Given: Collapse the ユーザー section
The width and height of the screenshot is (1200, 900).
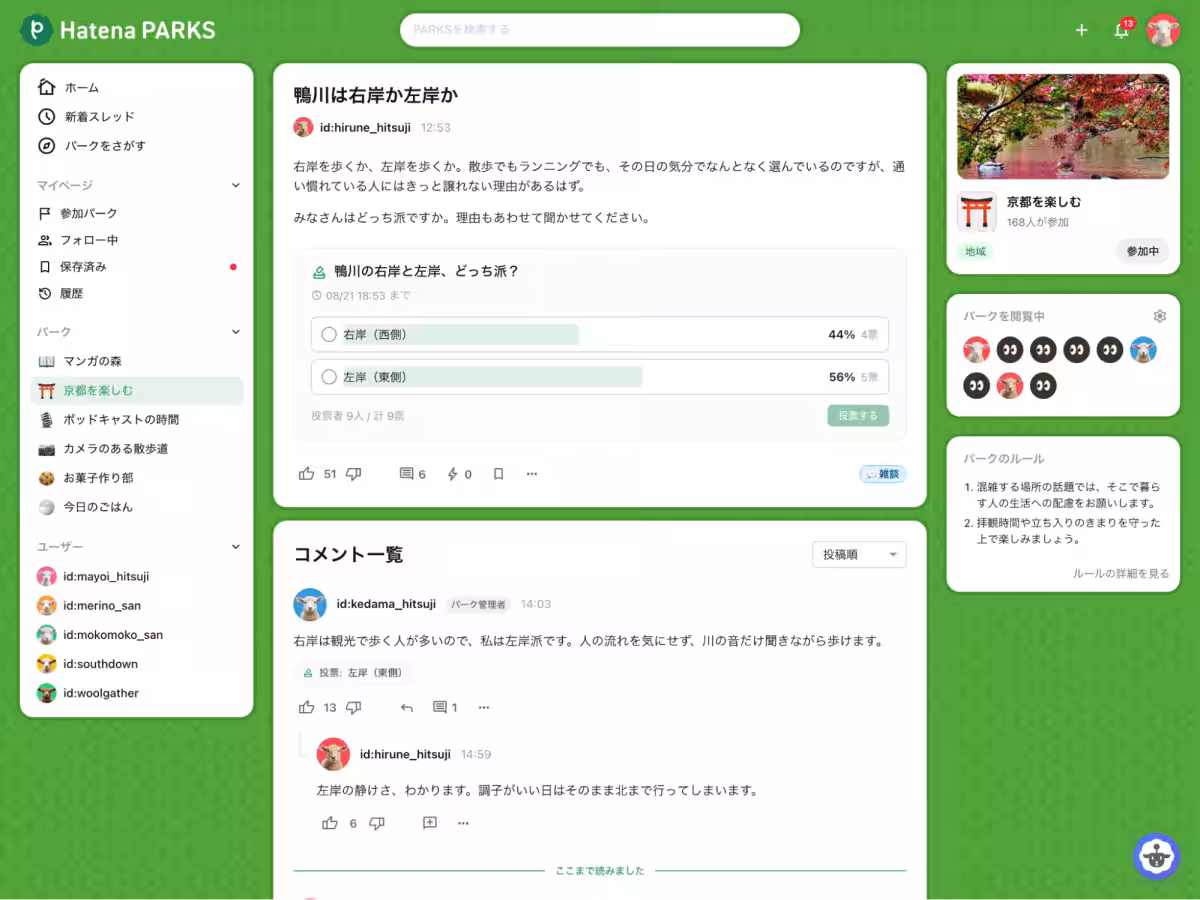Looking at the screenshot, I should tap(236, 547).
